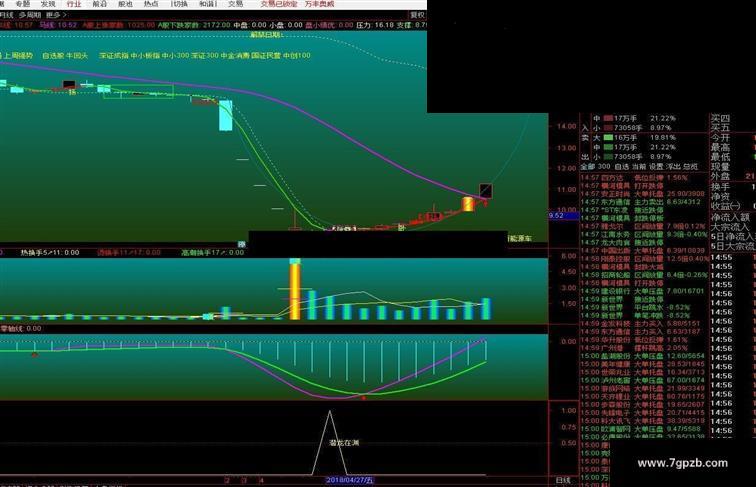Select the 300 filter tab in alerts panel
This screenshot has width=756, height=487.
click(x=604, y=167)
